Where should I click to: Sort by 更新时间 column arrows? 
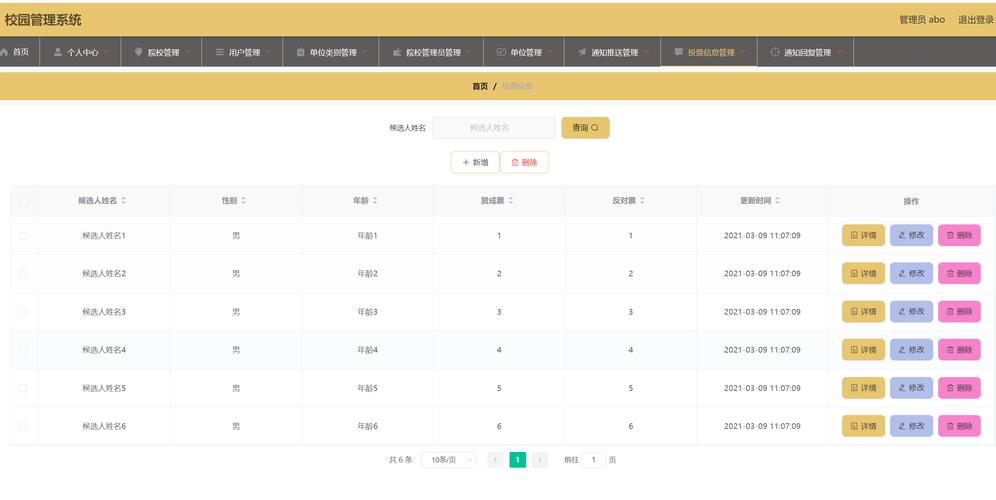tap(777, 200)
